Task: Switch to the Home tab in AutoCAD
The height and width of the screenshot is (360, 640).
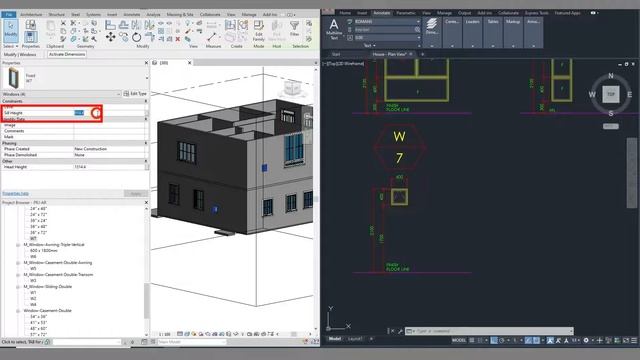Action: pos(345,13)
